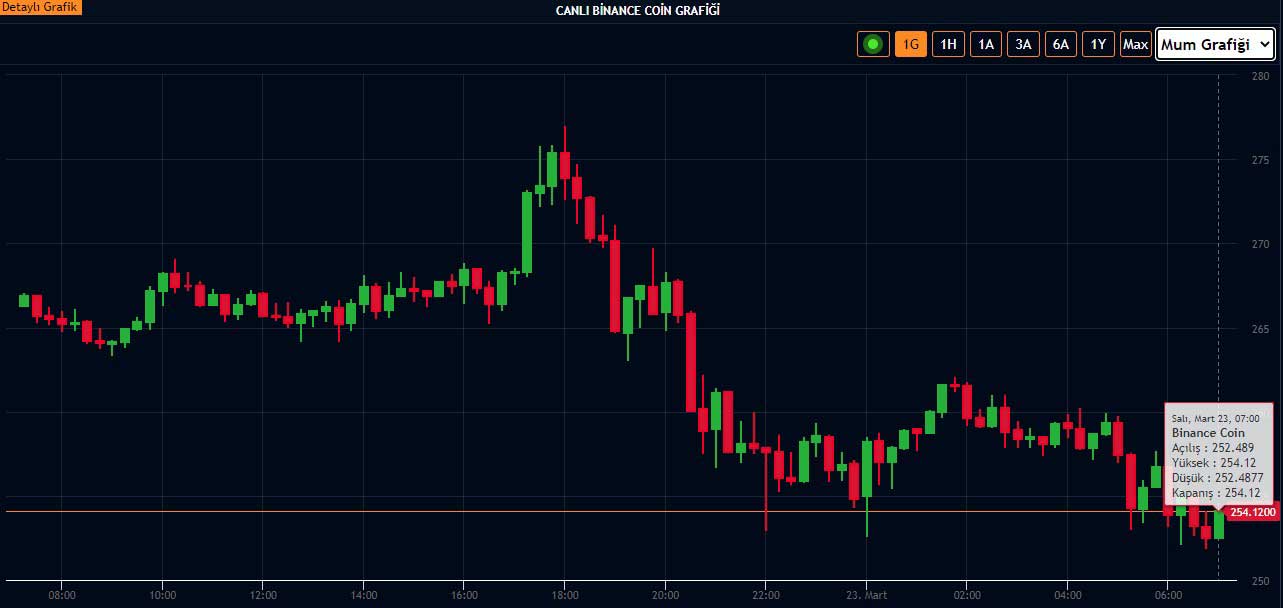Click the 16:00 time axis label
Image resolution: width=1283 pixels, height=608 pixels.
pos(464,594)
